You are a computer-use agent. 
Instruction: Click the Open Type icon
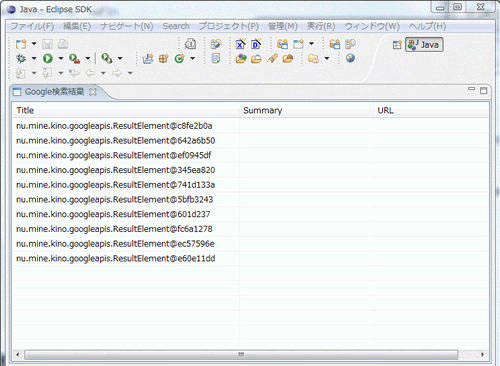[x=216, y=44]
